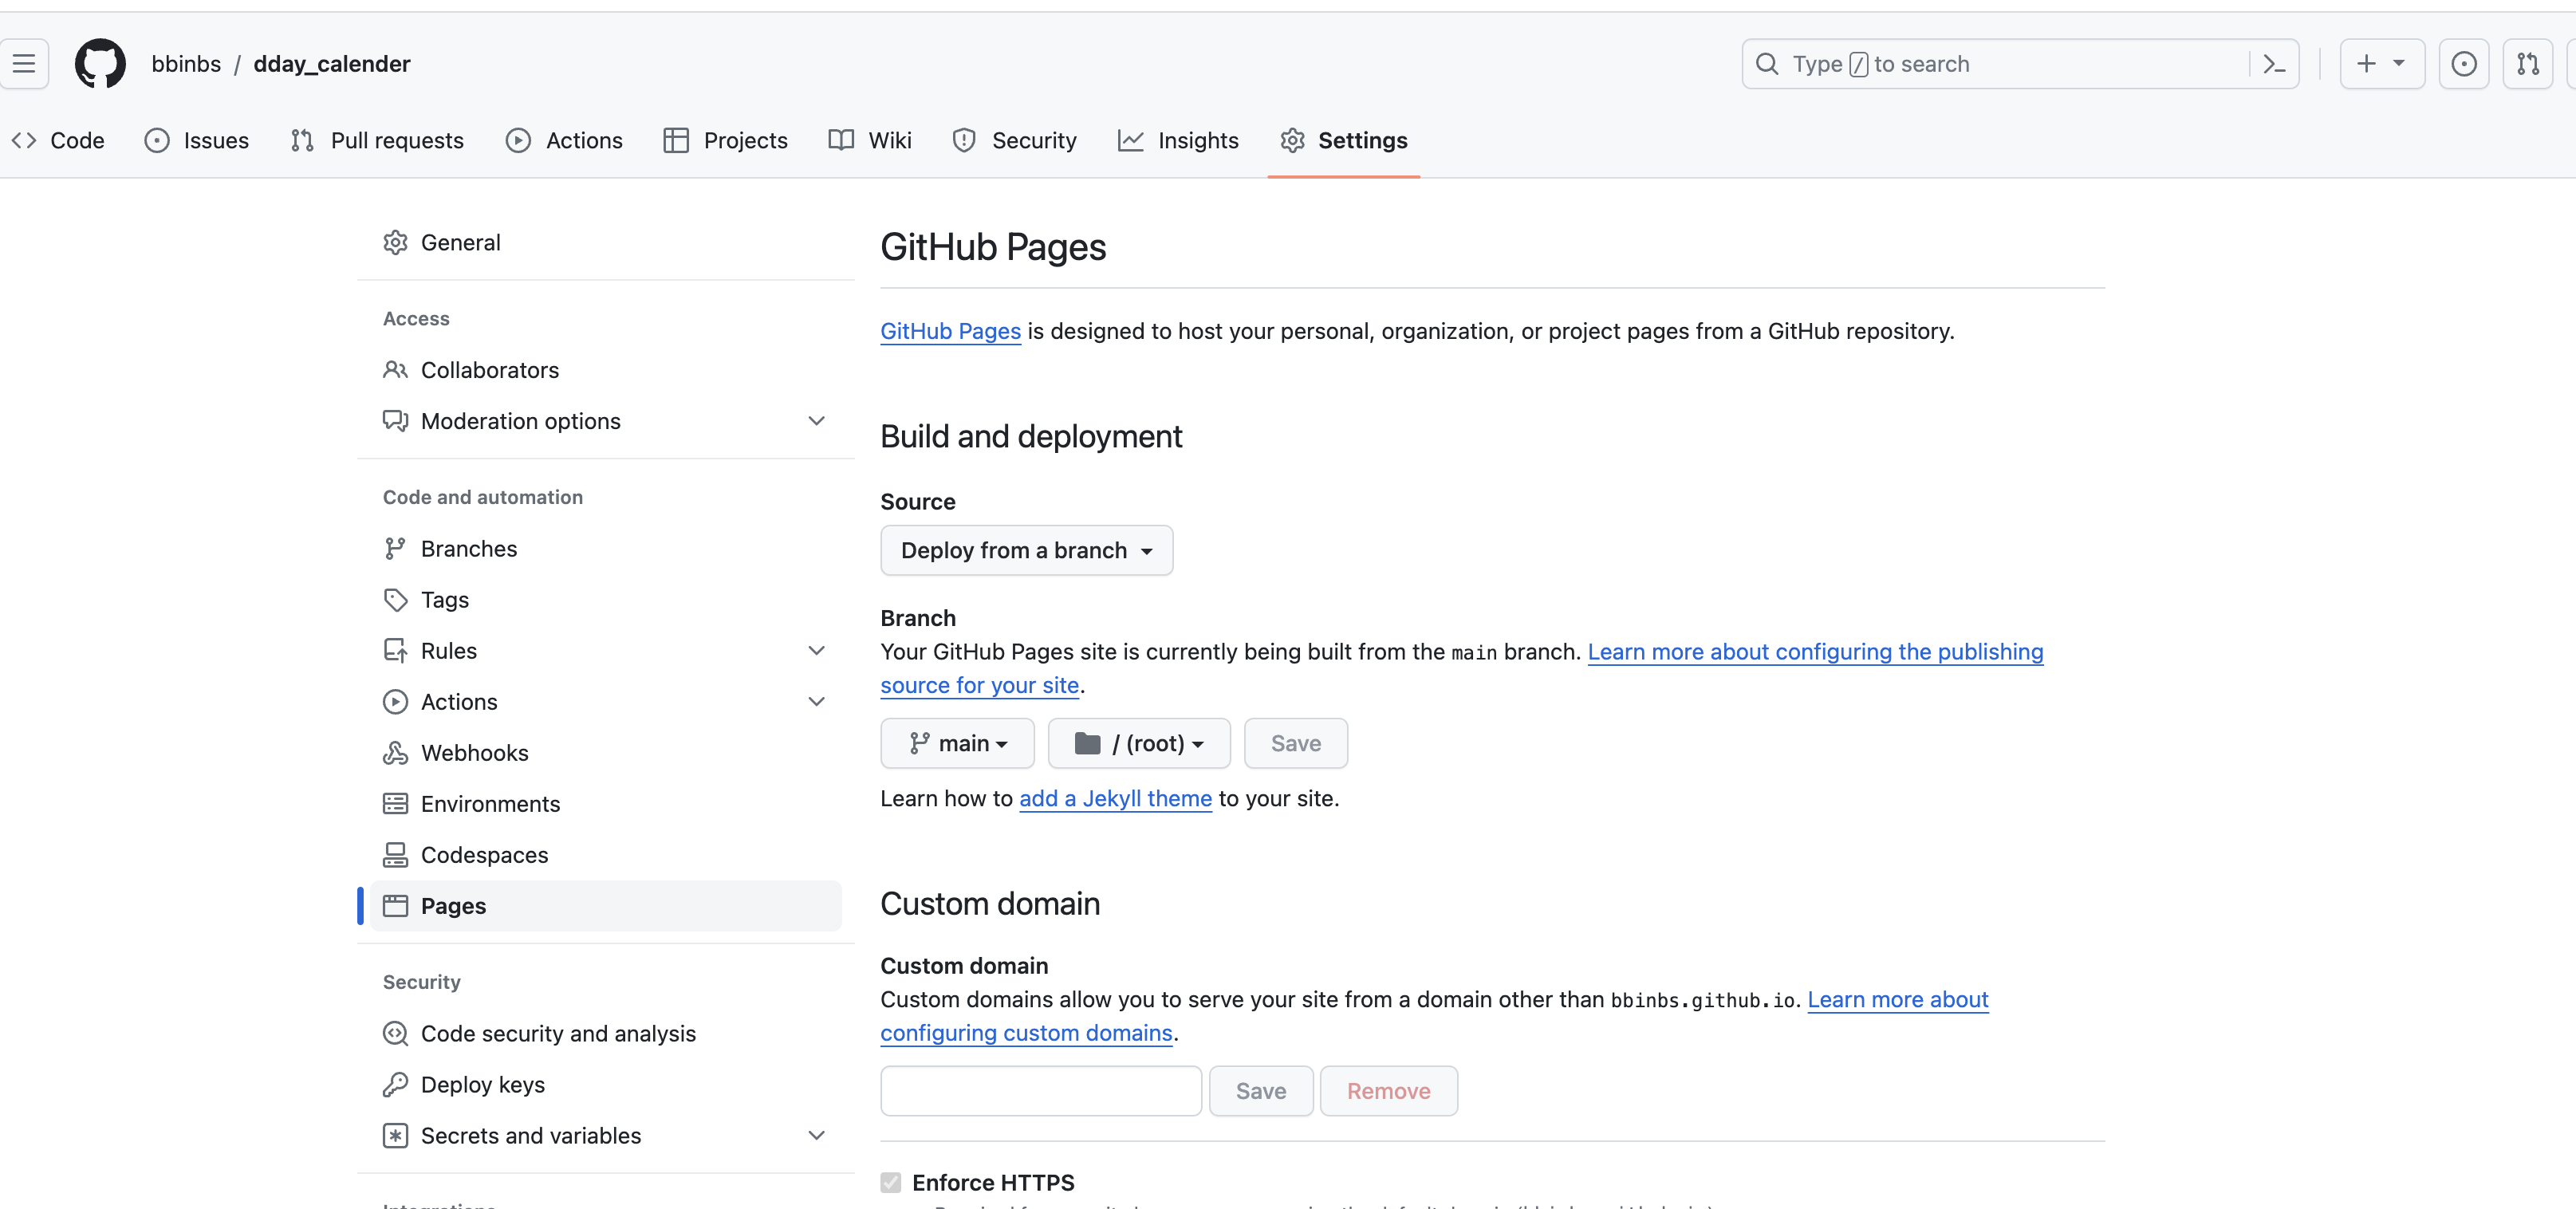The height and width of the screenshot is (1209, 2576).
Task: Click the custom domain text field
Action: (x=1040, y=1091)
